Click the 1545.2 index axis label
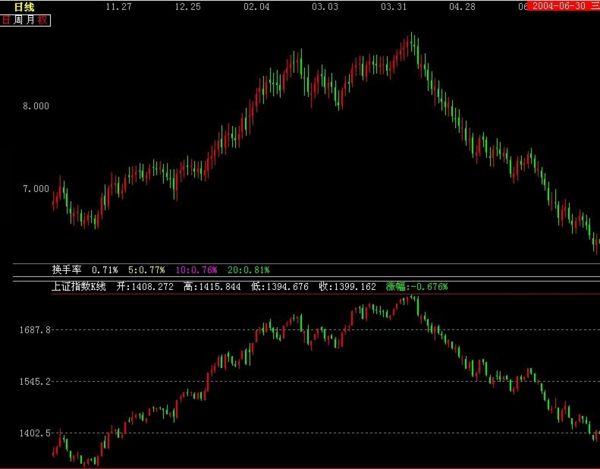The image size is (600, 469). pos(35,381)
